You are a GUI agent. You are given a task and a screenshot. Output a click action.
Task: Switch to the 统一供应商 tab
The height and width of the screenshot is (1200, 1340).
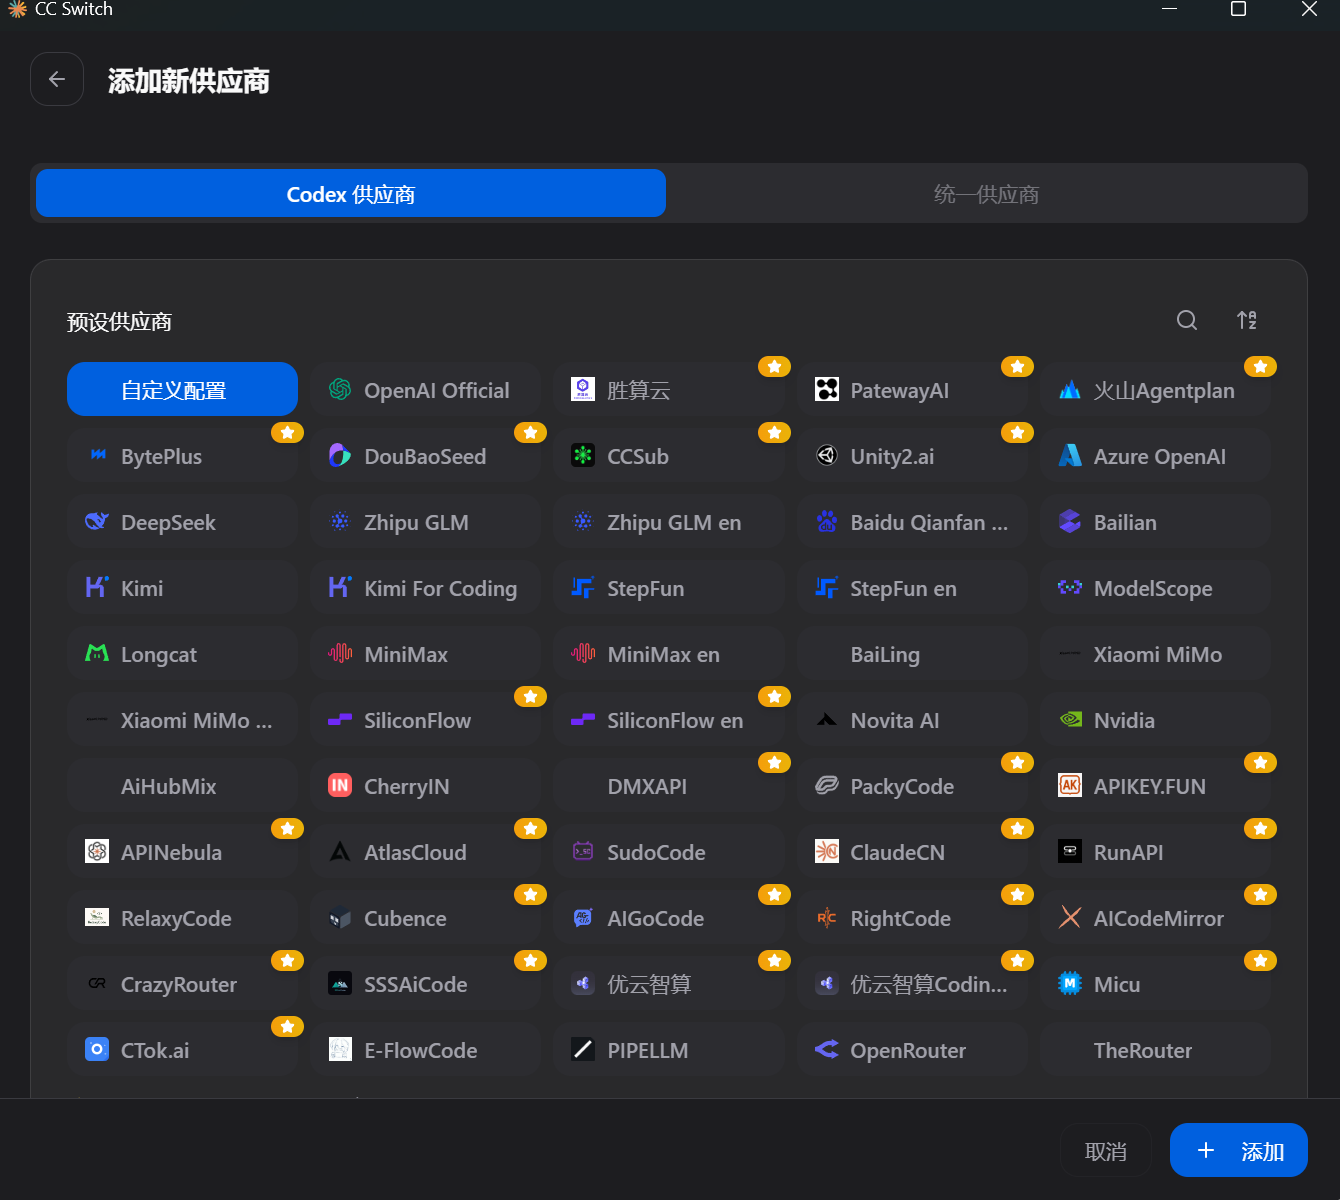[x=987, y=193]
